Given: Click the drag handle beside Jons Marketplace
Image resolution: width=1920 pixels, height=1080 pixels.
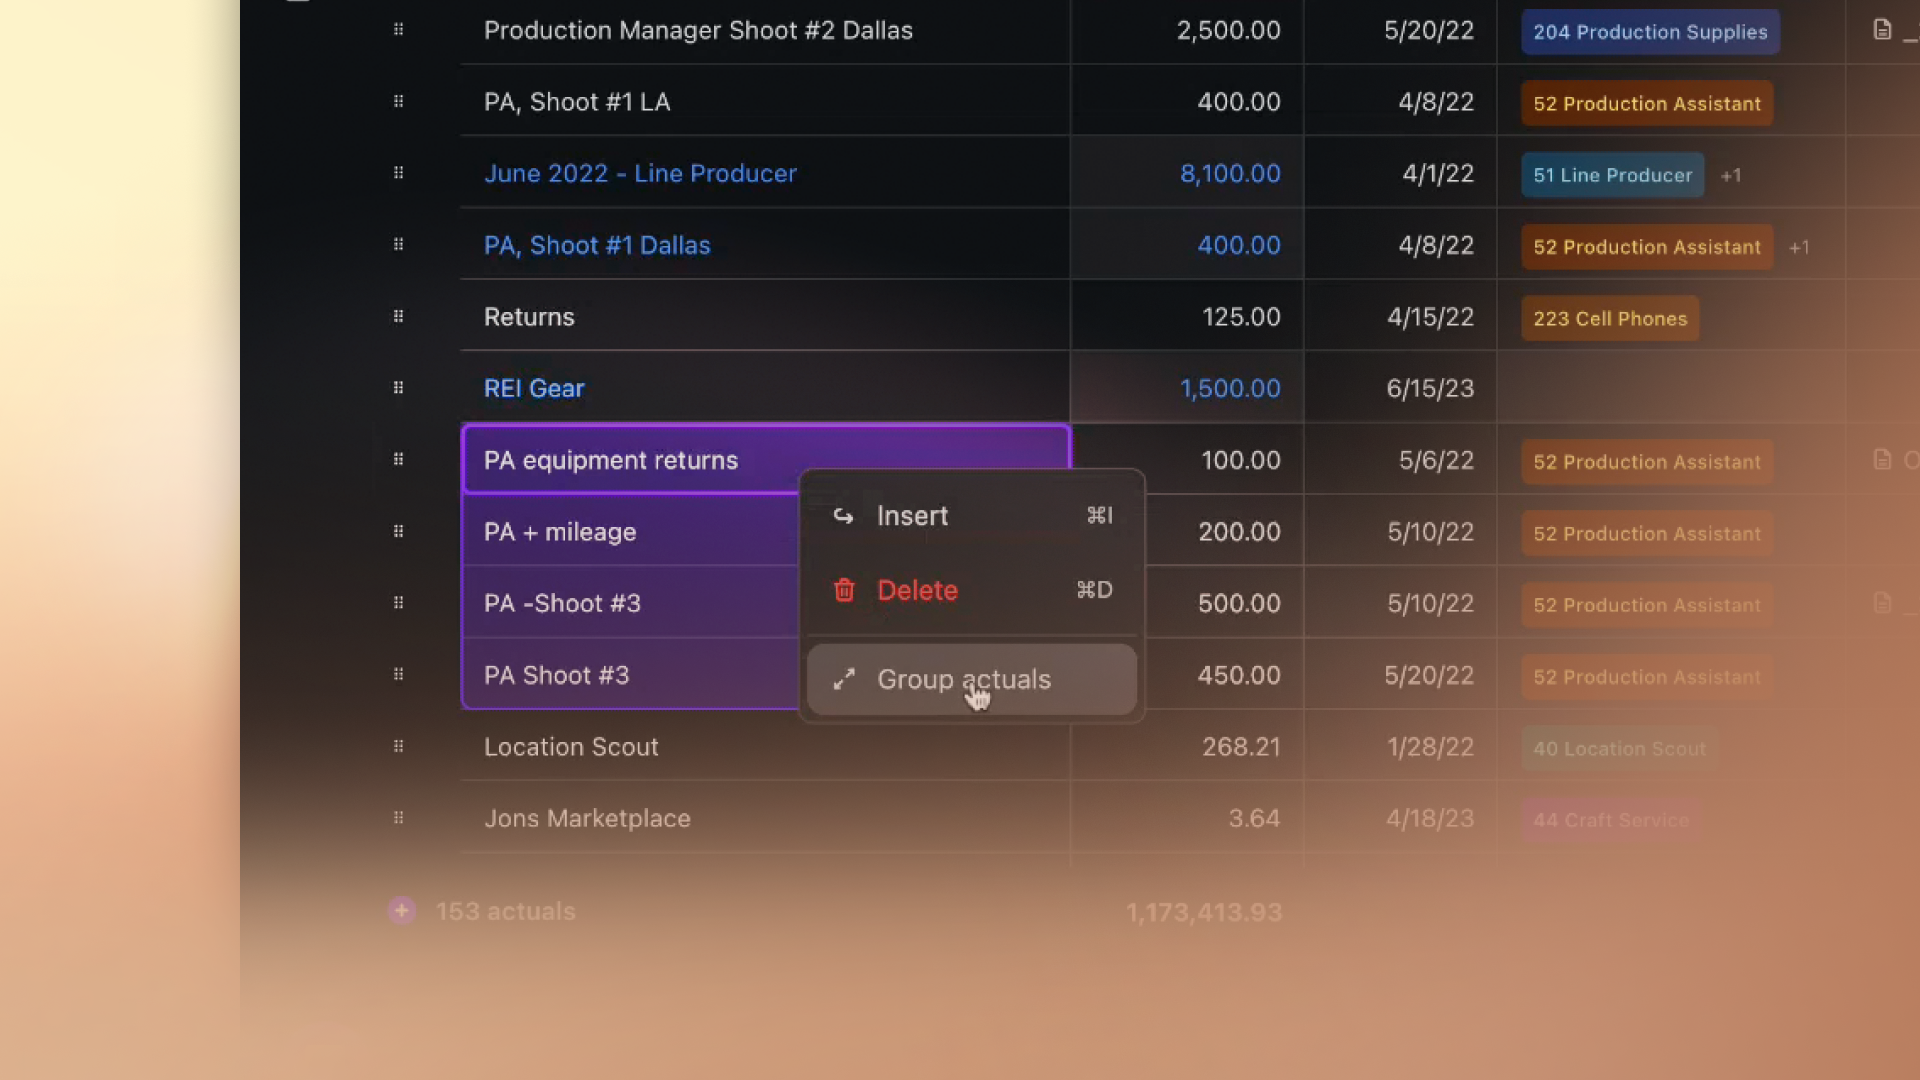Looking at the screenshot, I should pyautogui.click(x=398, y=818).
